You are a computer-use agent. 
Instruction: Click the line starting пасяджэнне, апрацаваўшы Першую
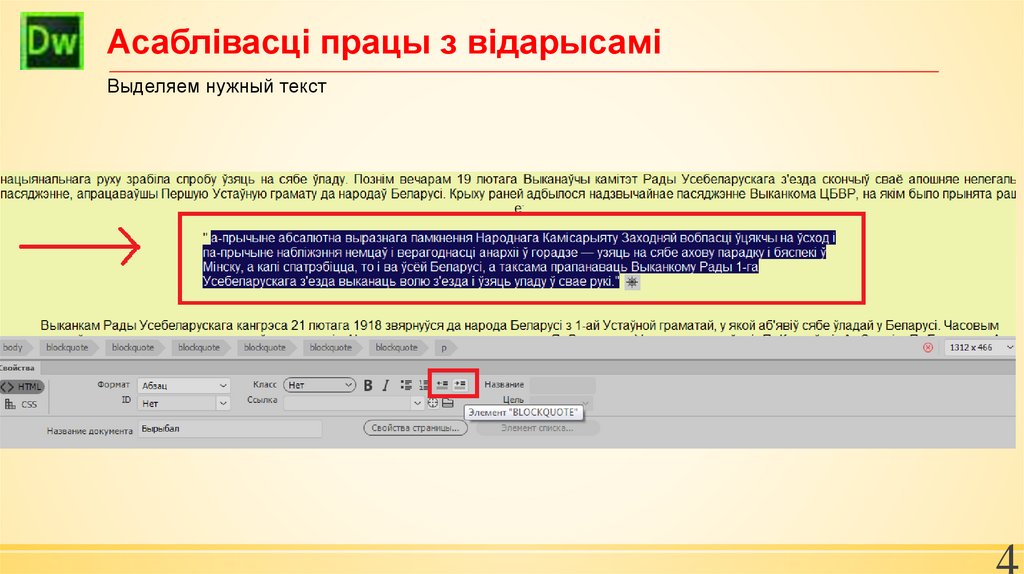pyautogui.click(x=508, y=194)
